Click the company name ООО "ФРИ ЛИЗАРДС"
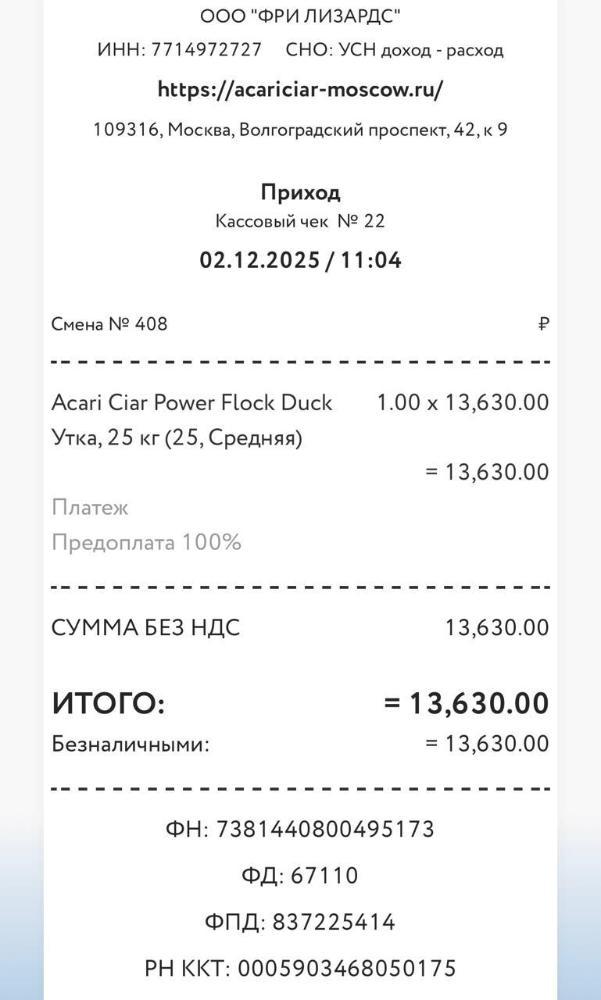The image size is (601, 1000). (301, 16)
